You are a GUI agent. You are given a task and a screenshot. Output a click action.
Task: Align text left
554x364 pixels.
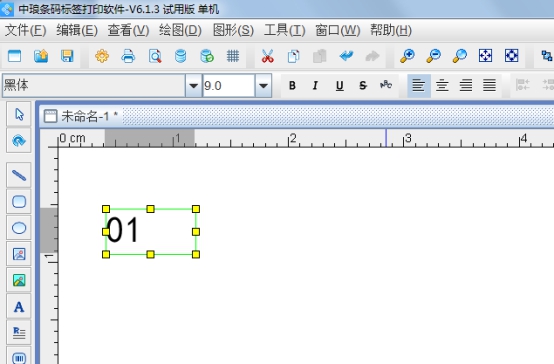pos(419,86)
